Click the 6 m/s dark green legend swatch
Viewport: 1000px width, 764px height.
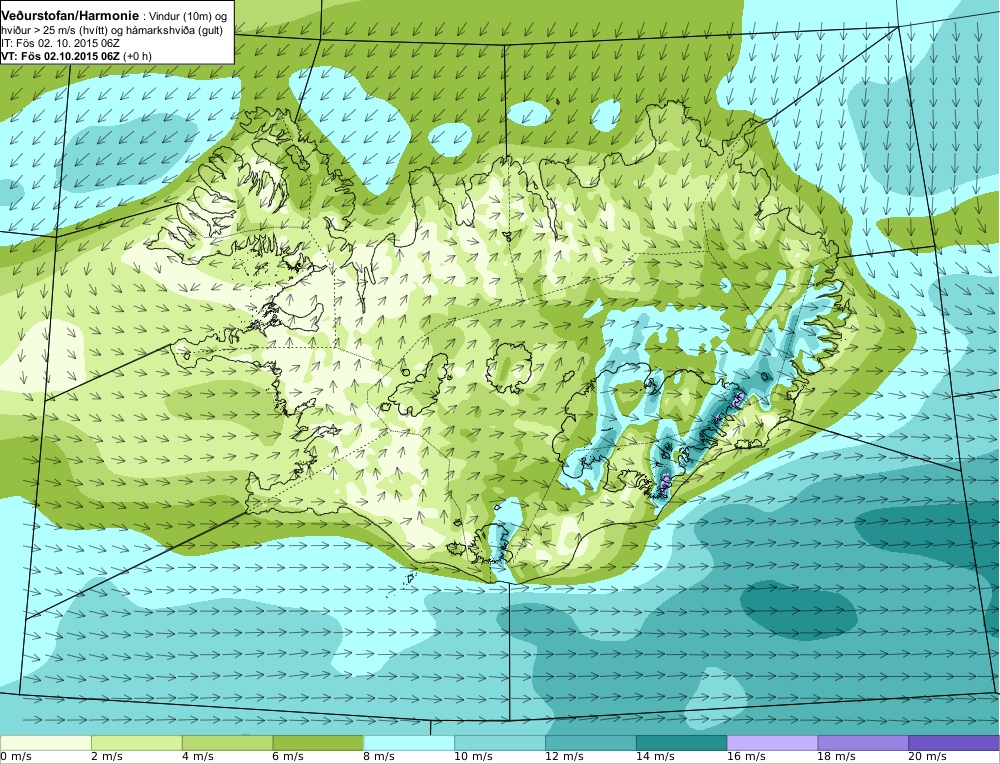pos(318,743)
